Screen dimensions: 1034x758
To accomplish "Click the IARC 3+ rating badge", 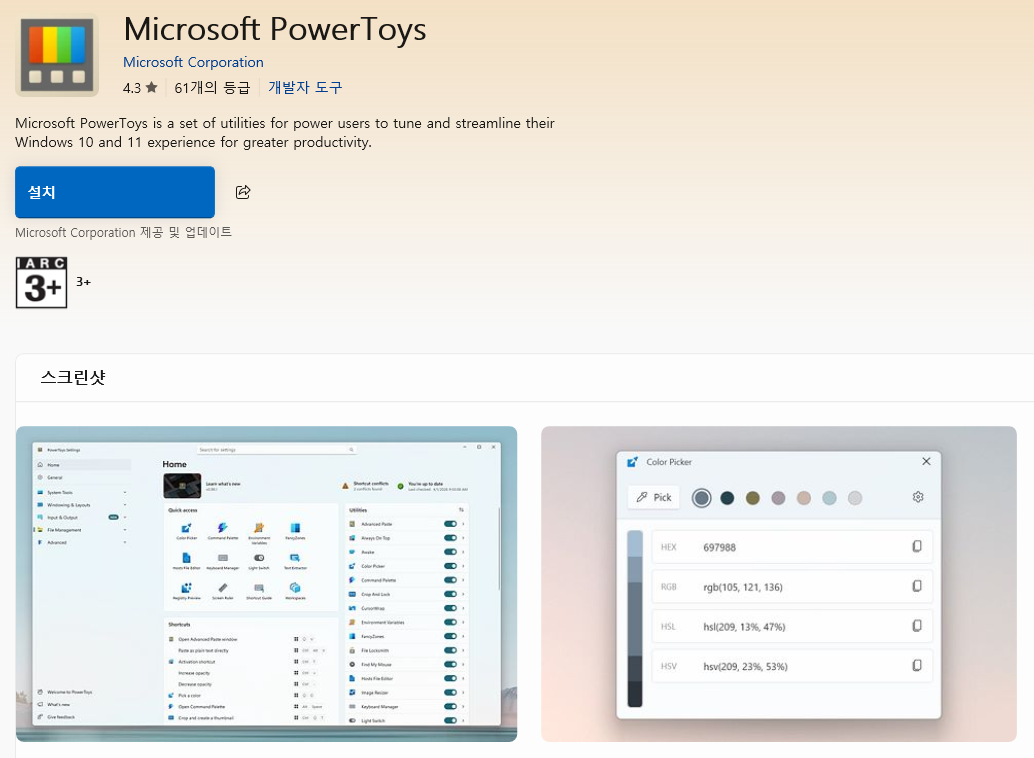I will [x=42, y=282].
